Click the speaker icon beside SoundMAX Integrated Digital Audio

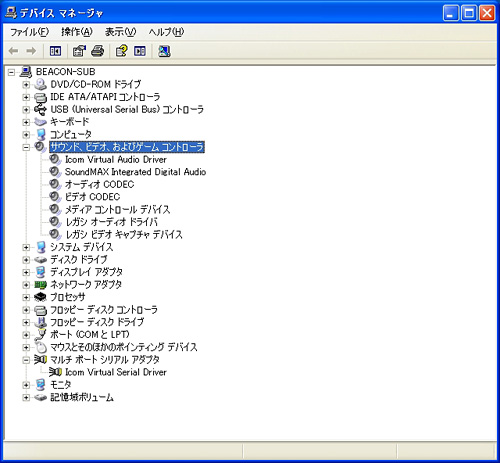coord(55,172)
